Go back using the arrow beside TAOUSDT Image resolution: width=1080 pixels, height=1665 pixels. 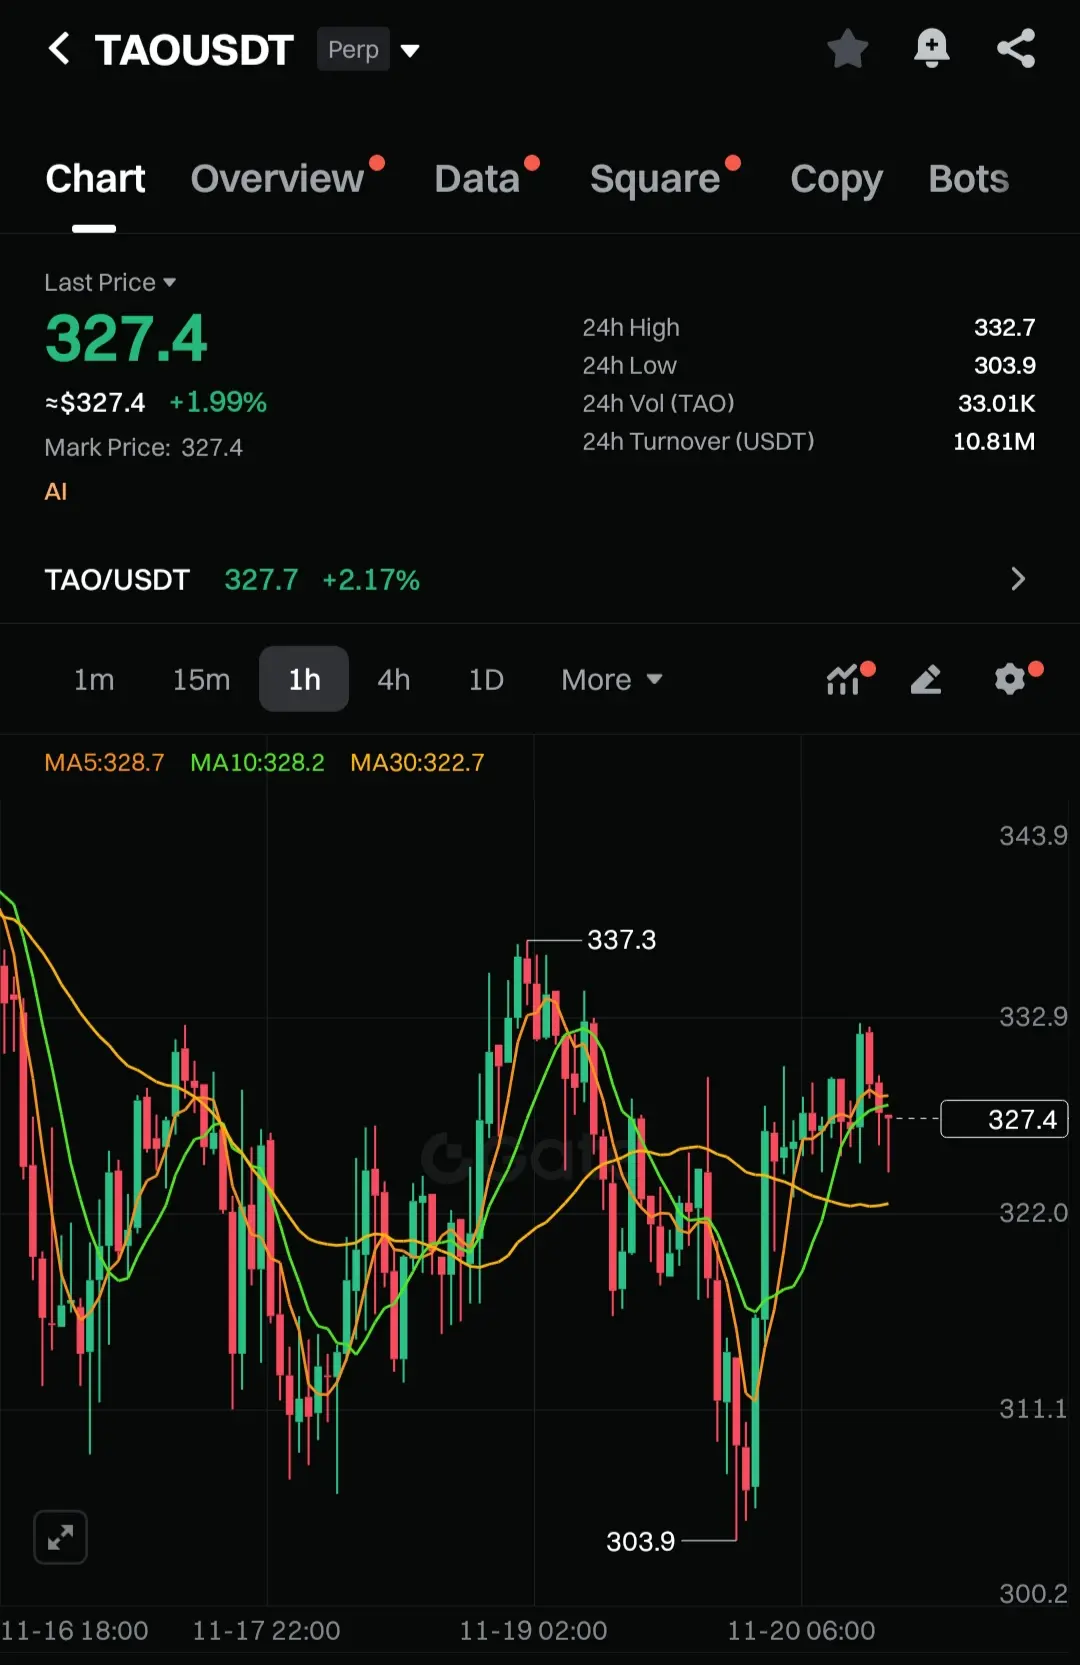point(59,48)
